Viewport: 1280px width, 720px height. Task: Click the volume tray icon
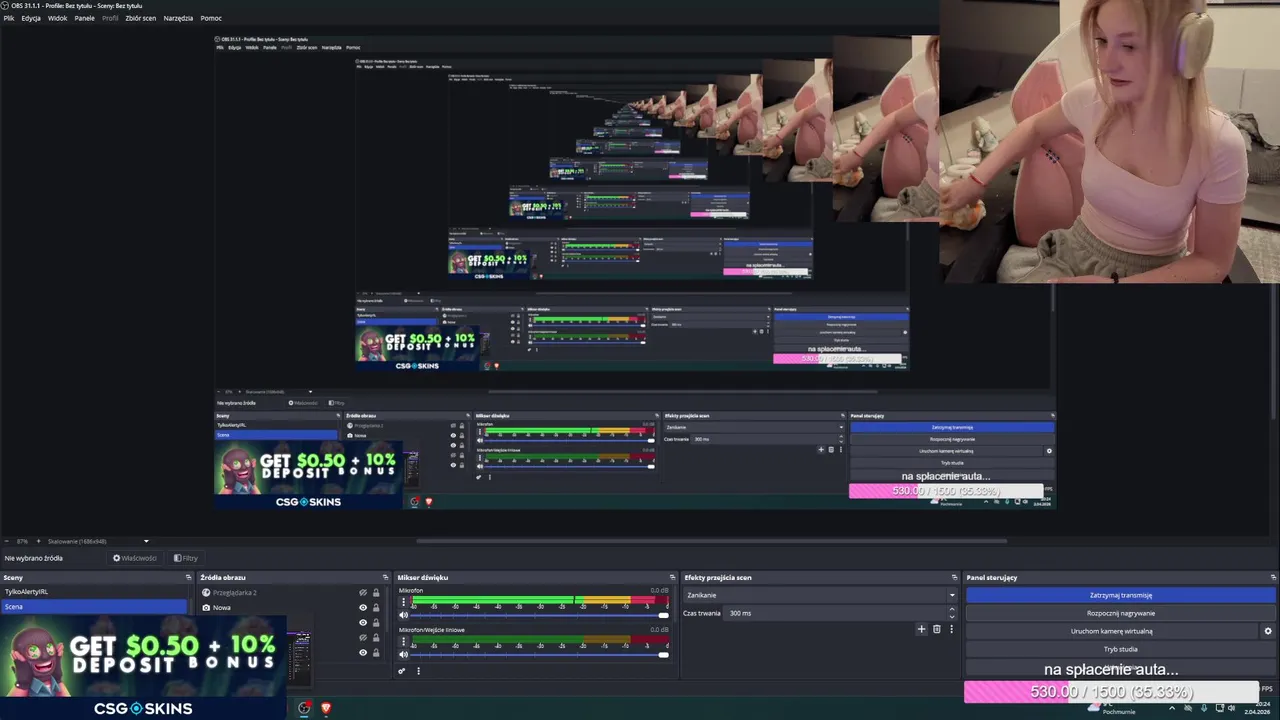pyautogui.click(x=1233, y=708)
